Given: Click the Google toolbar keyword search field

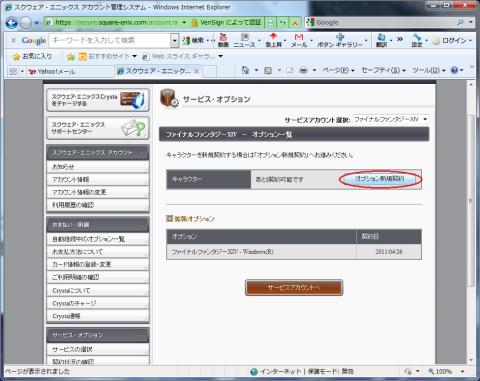Looking at the screenshot, I should coord(110,41).
